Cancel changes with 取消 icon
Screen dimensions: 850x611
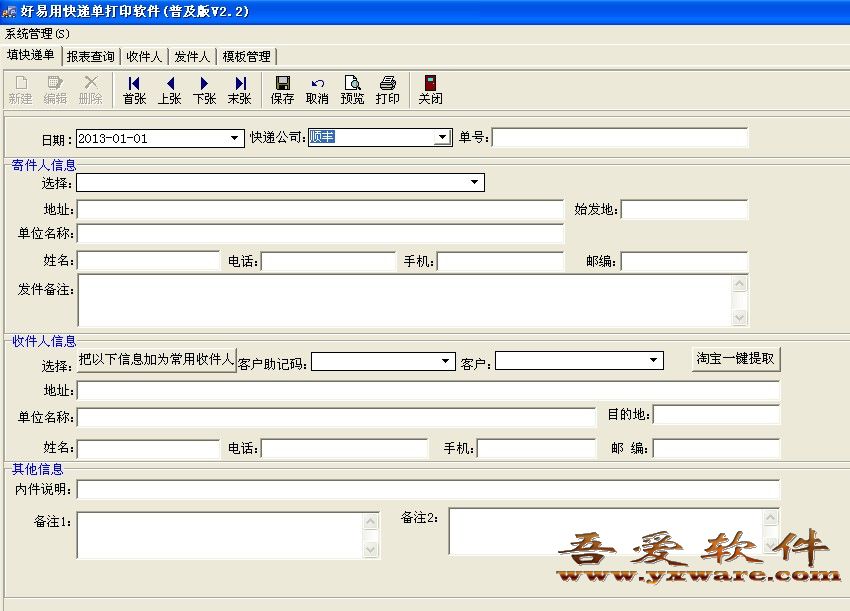(x=317, y=89)
